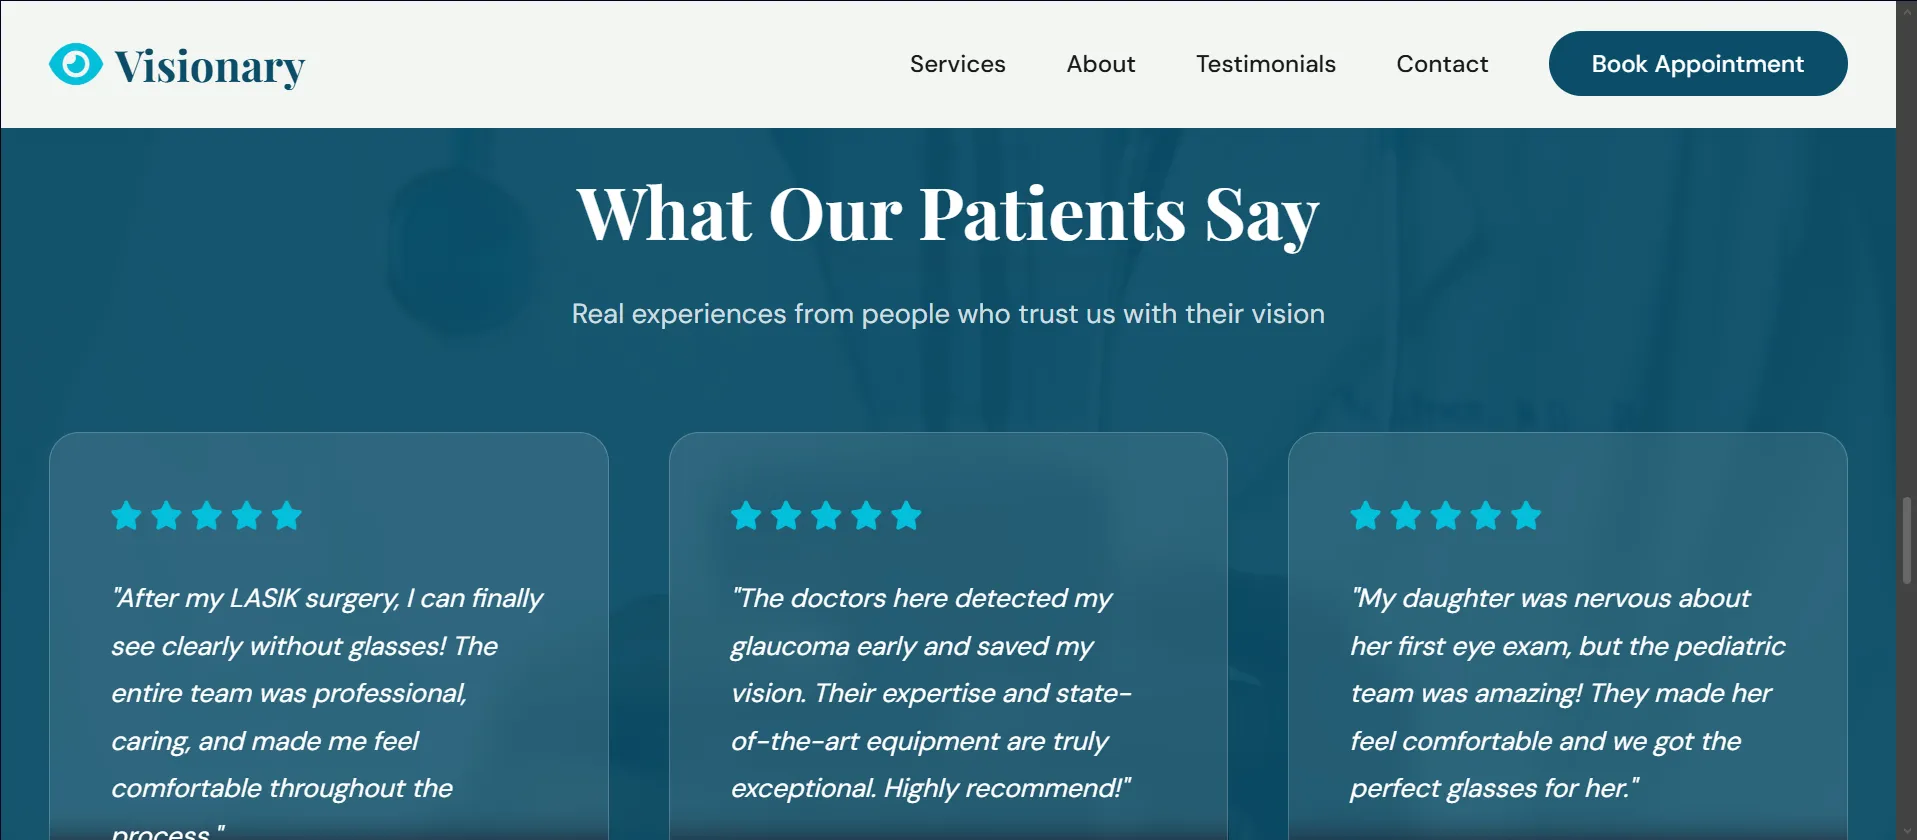Click third star in glaucoma review card
This screenshot has height=840, width=1917.
[x=826, y=516]
